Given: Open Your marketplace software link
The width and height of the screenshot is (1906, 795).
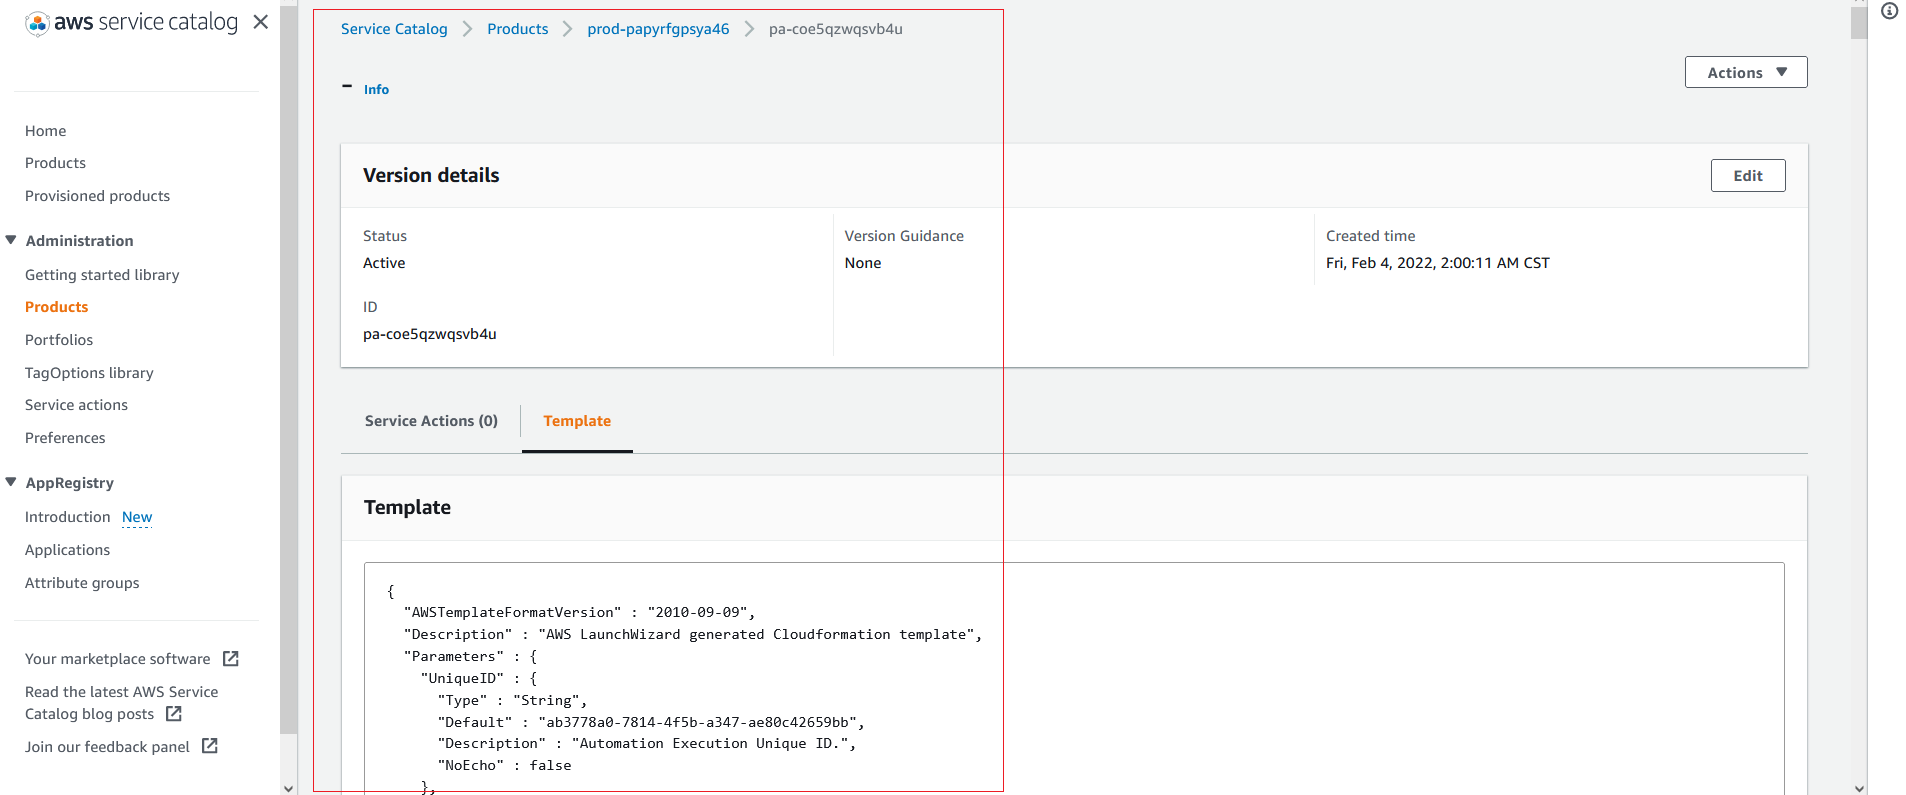Looking at the screenshot, I should (118, 659).
